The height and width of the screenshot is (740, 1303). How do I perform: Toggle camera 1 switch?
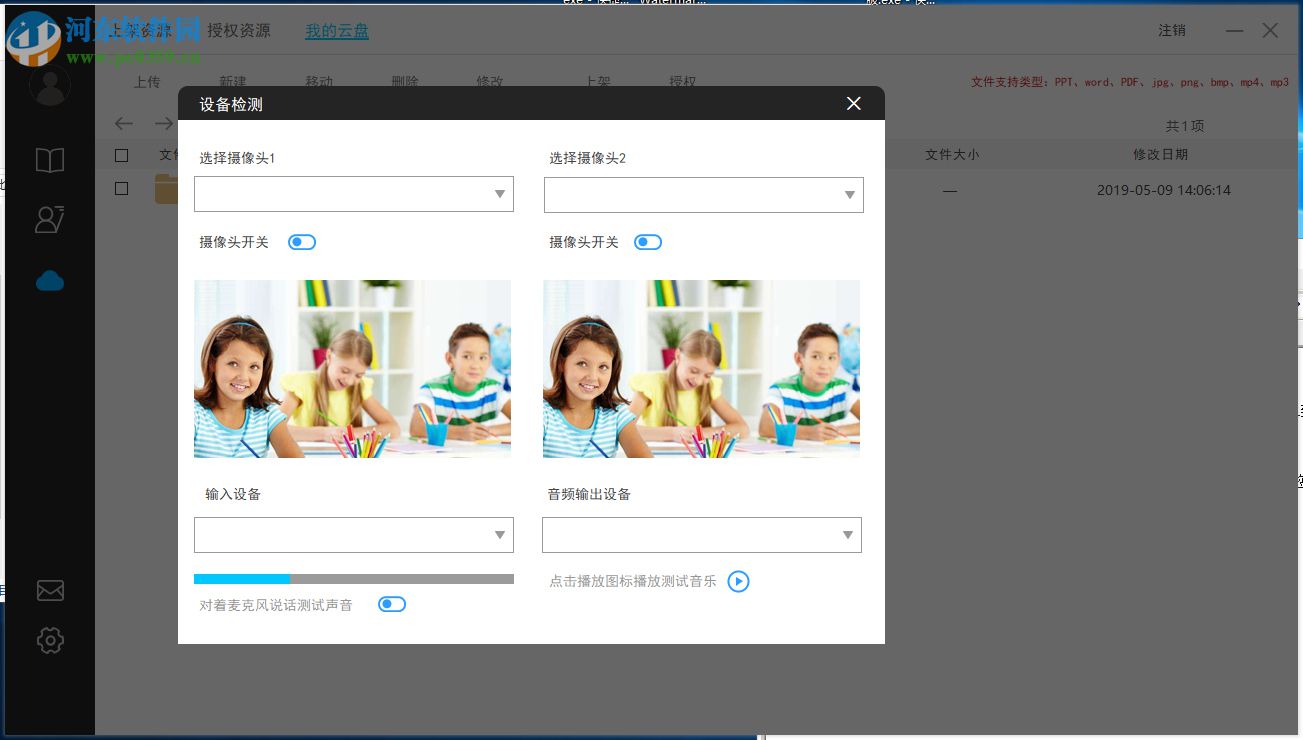click(302, 242)
